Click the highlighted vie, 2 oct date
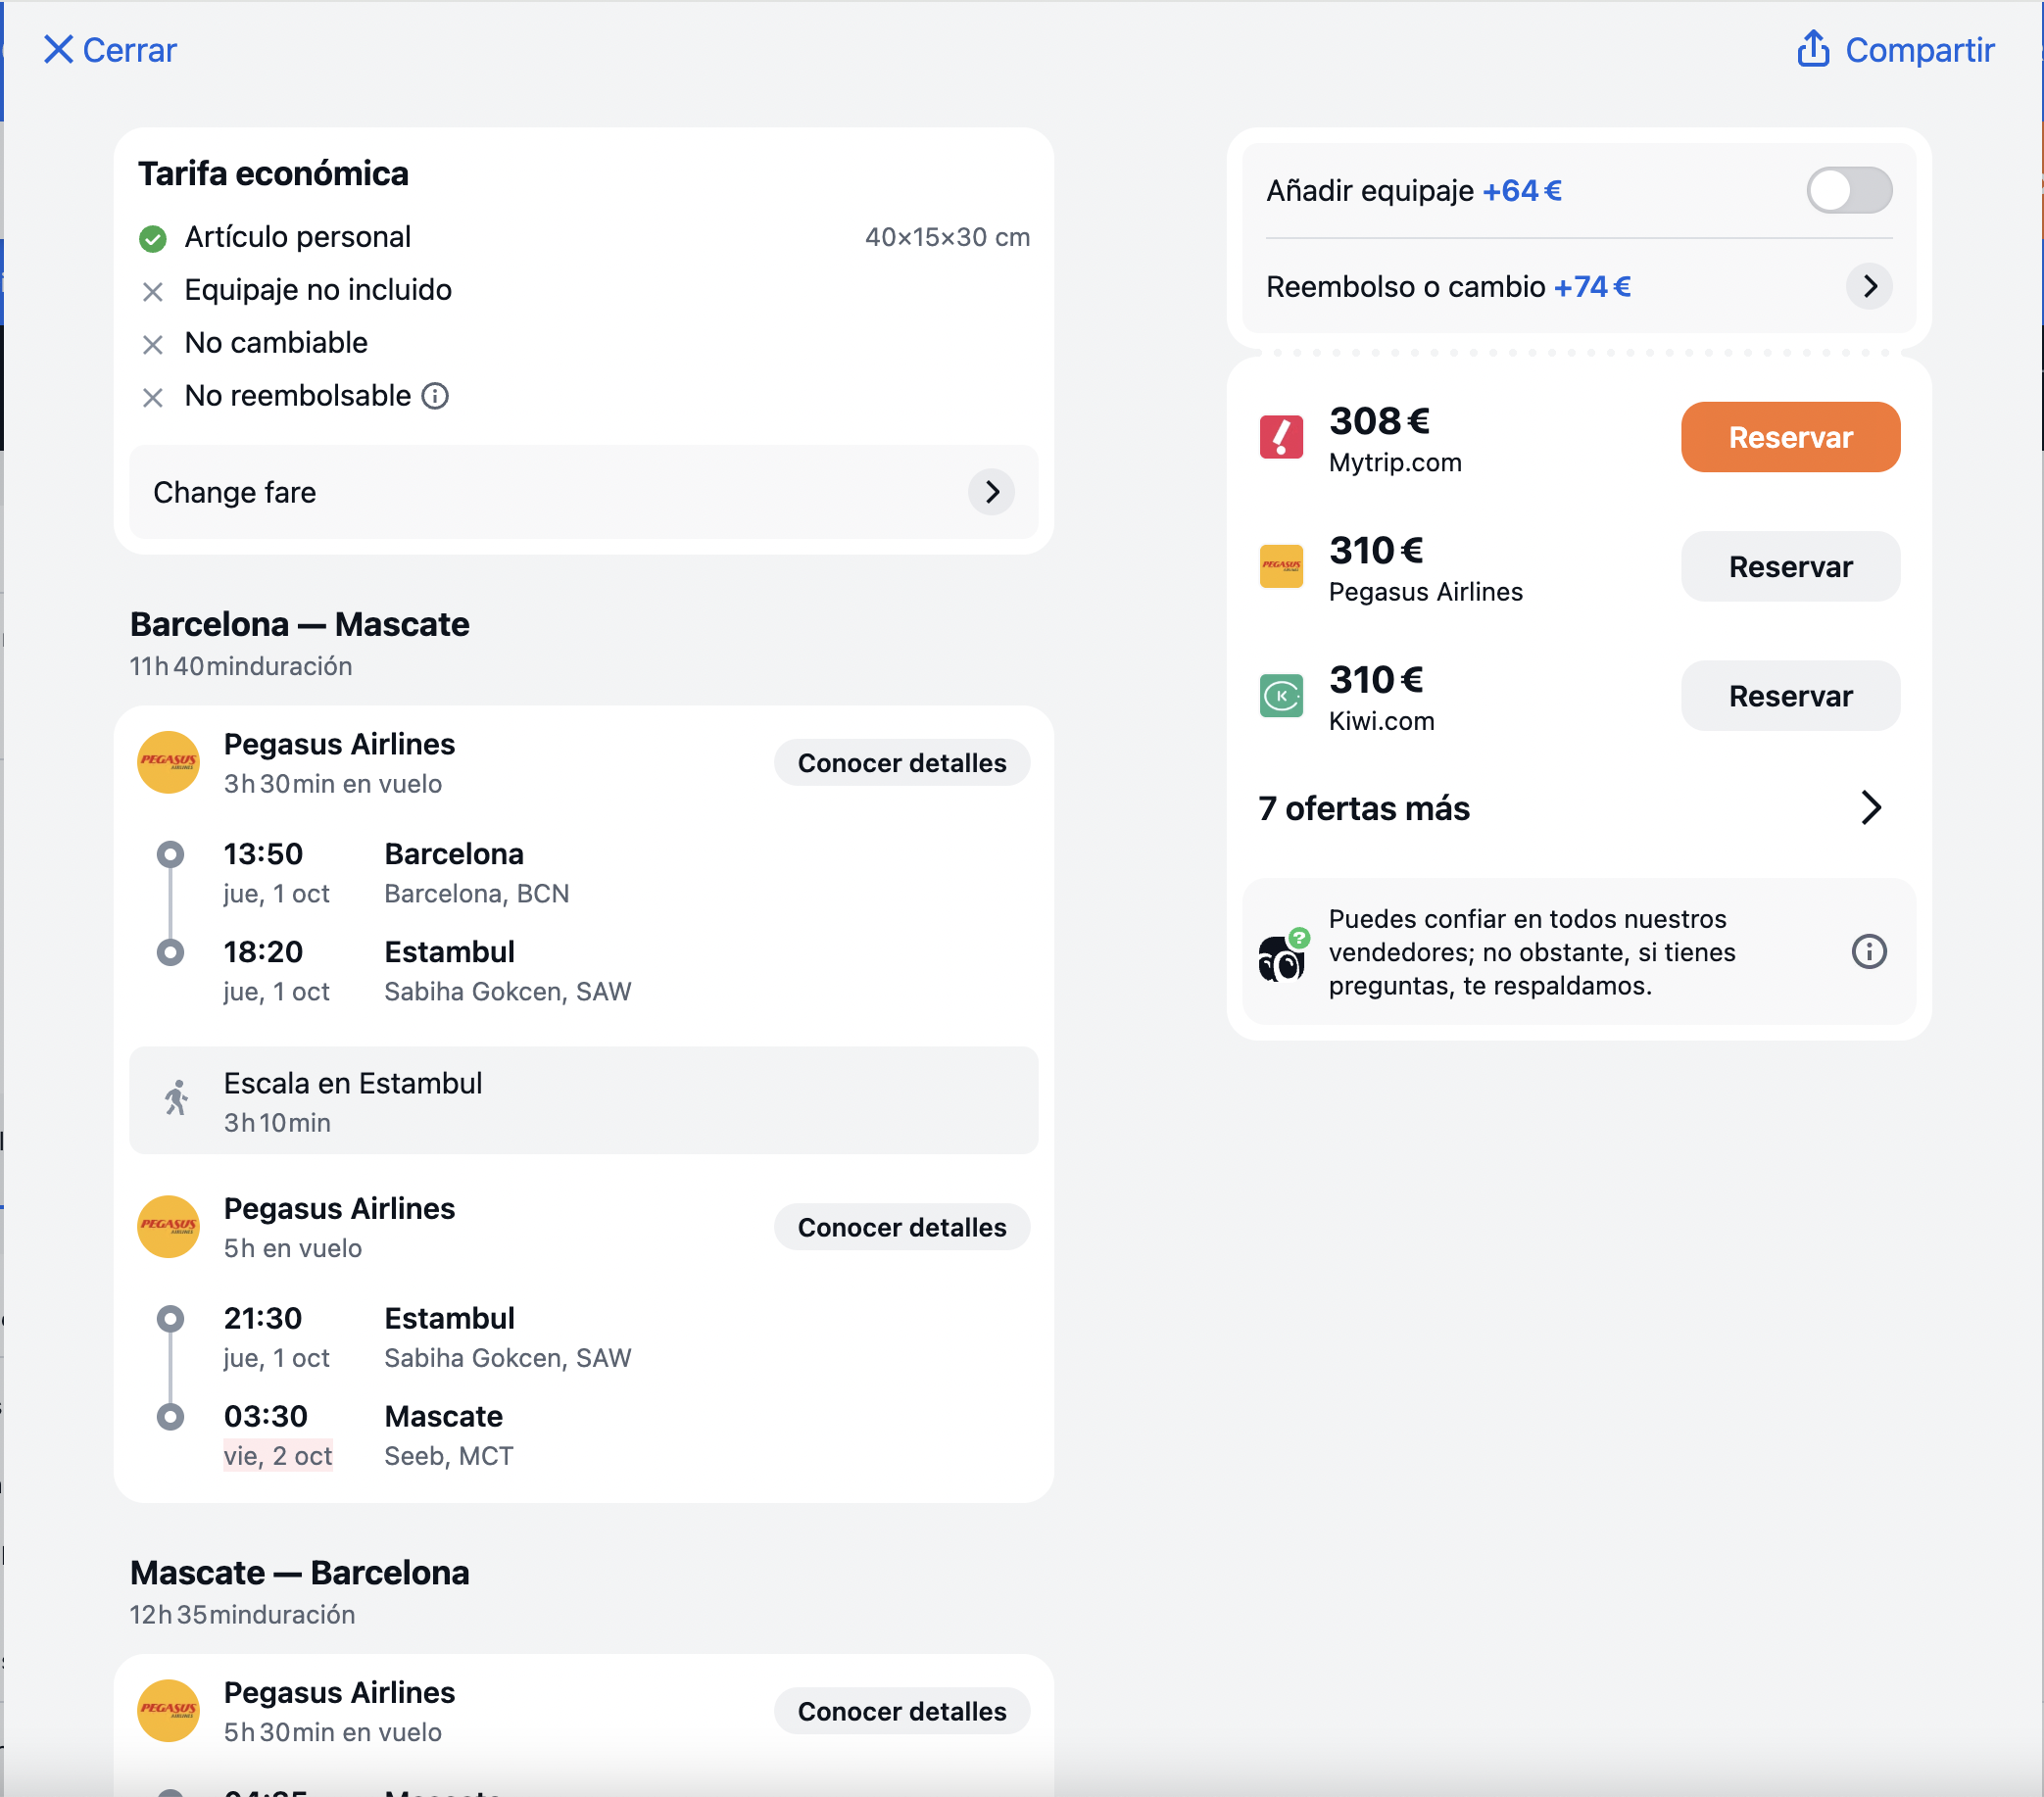Image resolution: width=2044 pixels, height=1797 pixels. (278, 1456)
